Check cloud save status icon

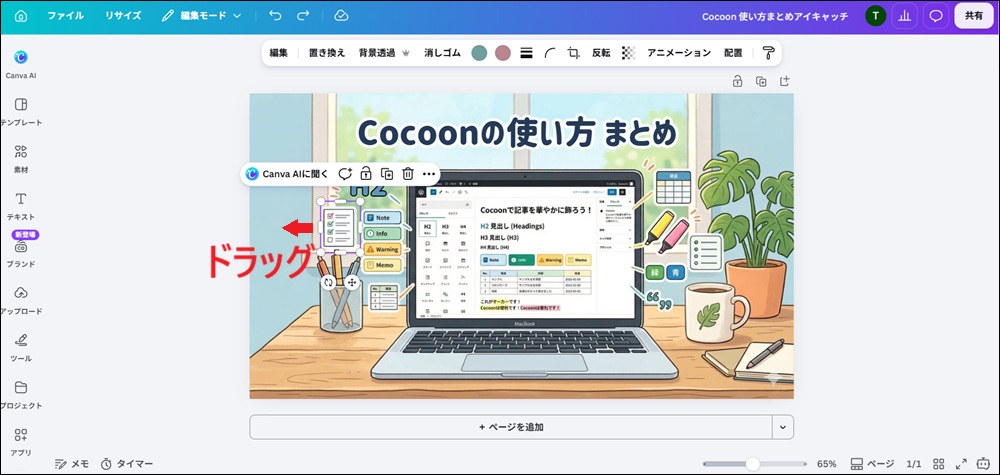[341, 16]
